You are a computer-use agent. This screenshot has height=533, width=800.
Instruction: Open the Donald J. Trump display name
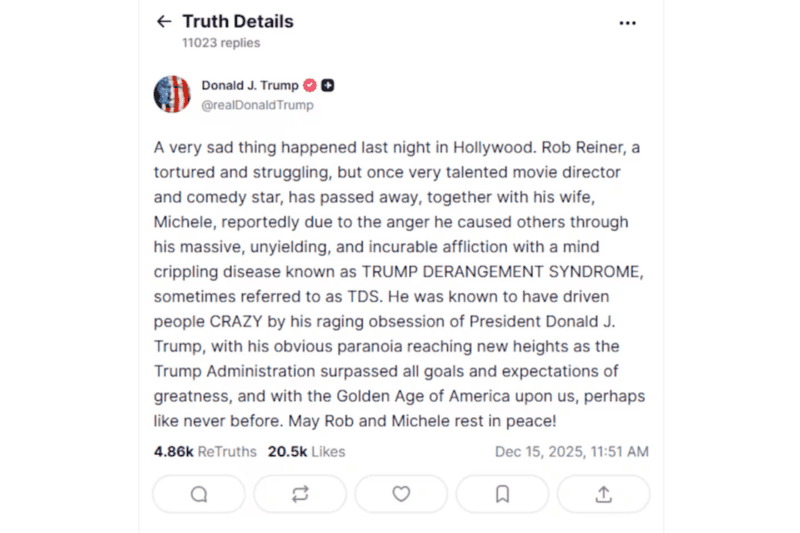(x=250, y=86)
